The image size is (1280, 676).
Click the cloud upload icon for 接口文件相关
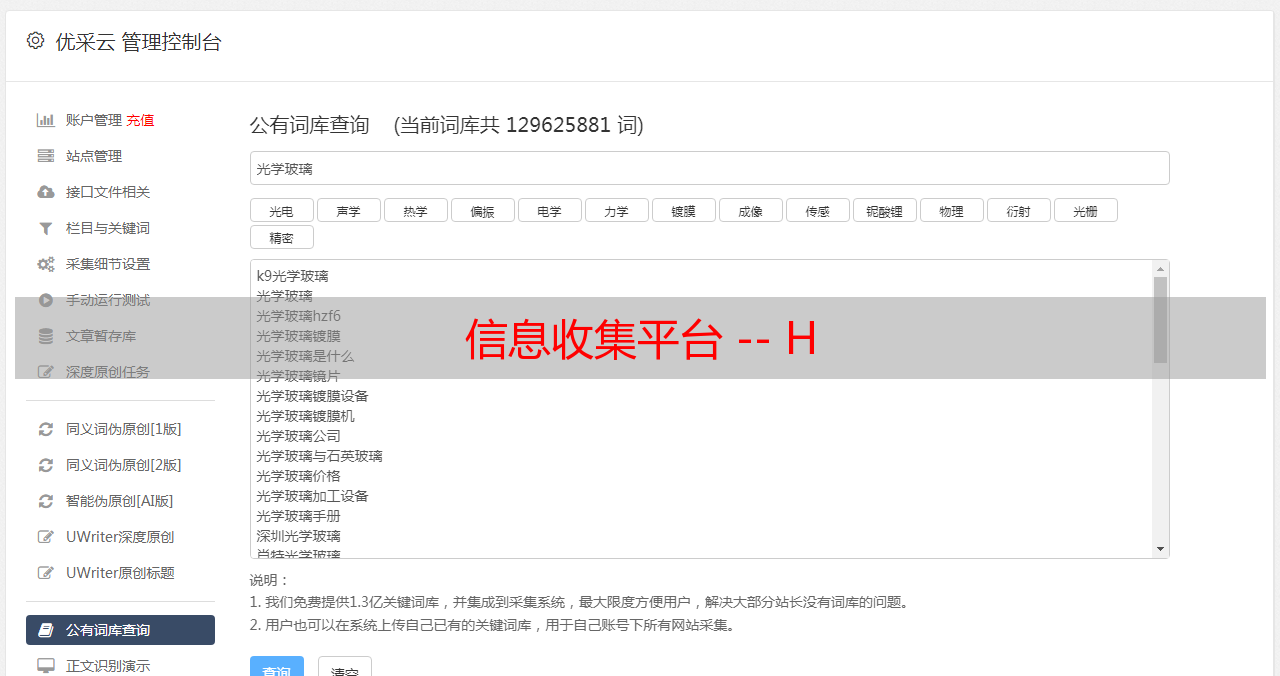coord(46,192)
